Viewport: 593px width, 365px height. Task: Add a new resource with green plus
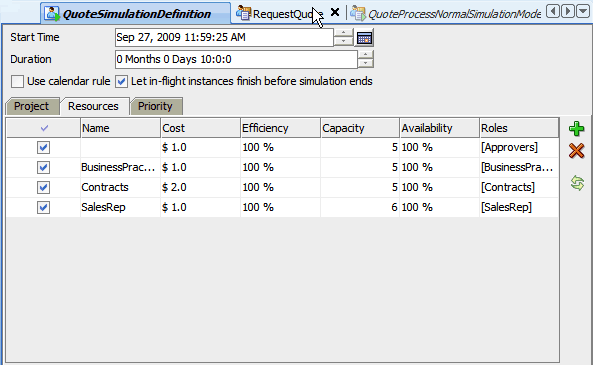click(x=576, y=129)
